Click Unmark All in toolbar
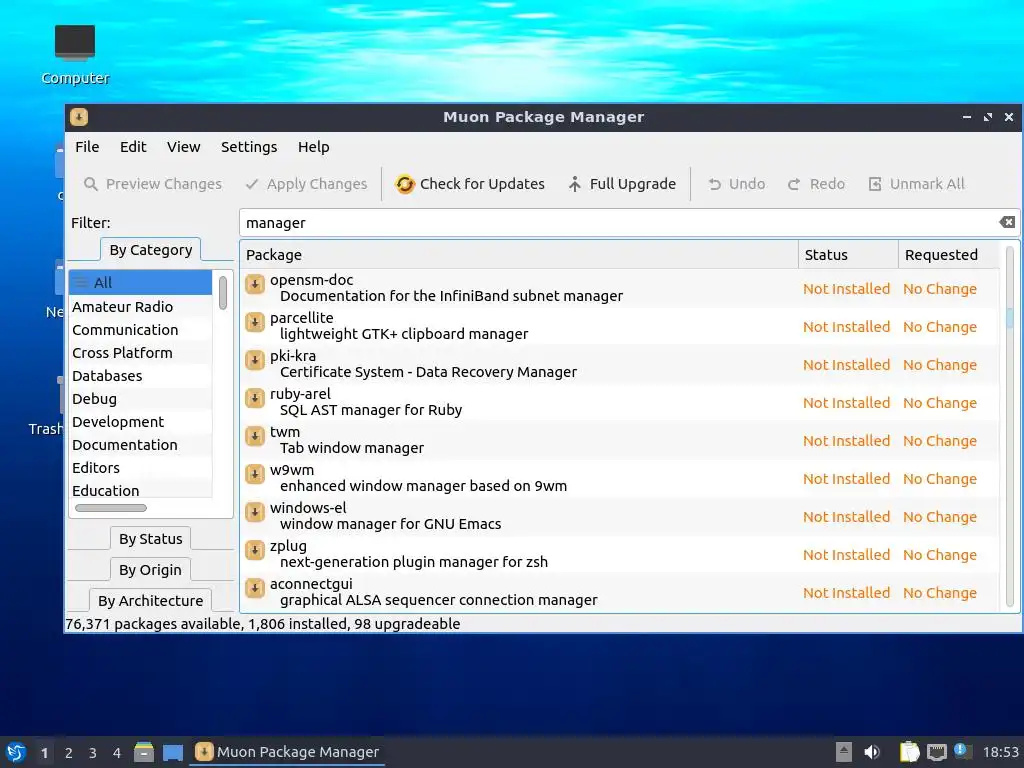 pos(916,184)
